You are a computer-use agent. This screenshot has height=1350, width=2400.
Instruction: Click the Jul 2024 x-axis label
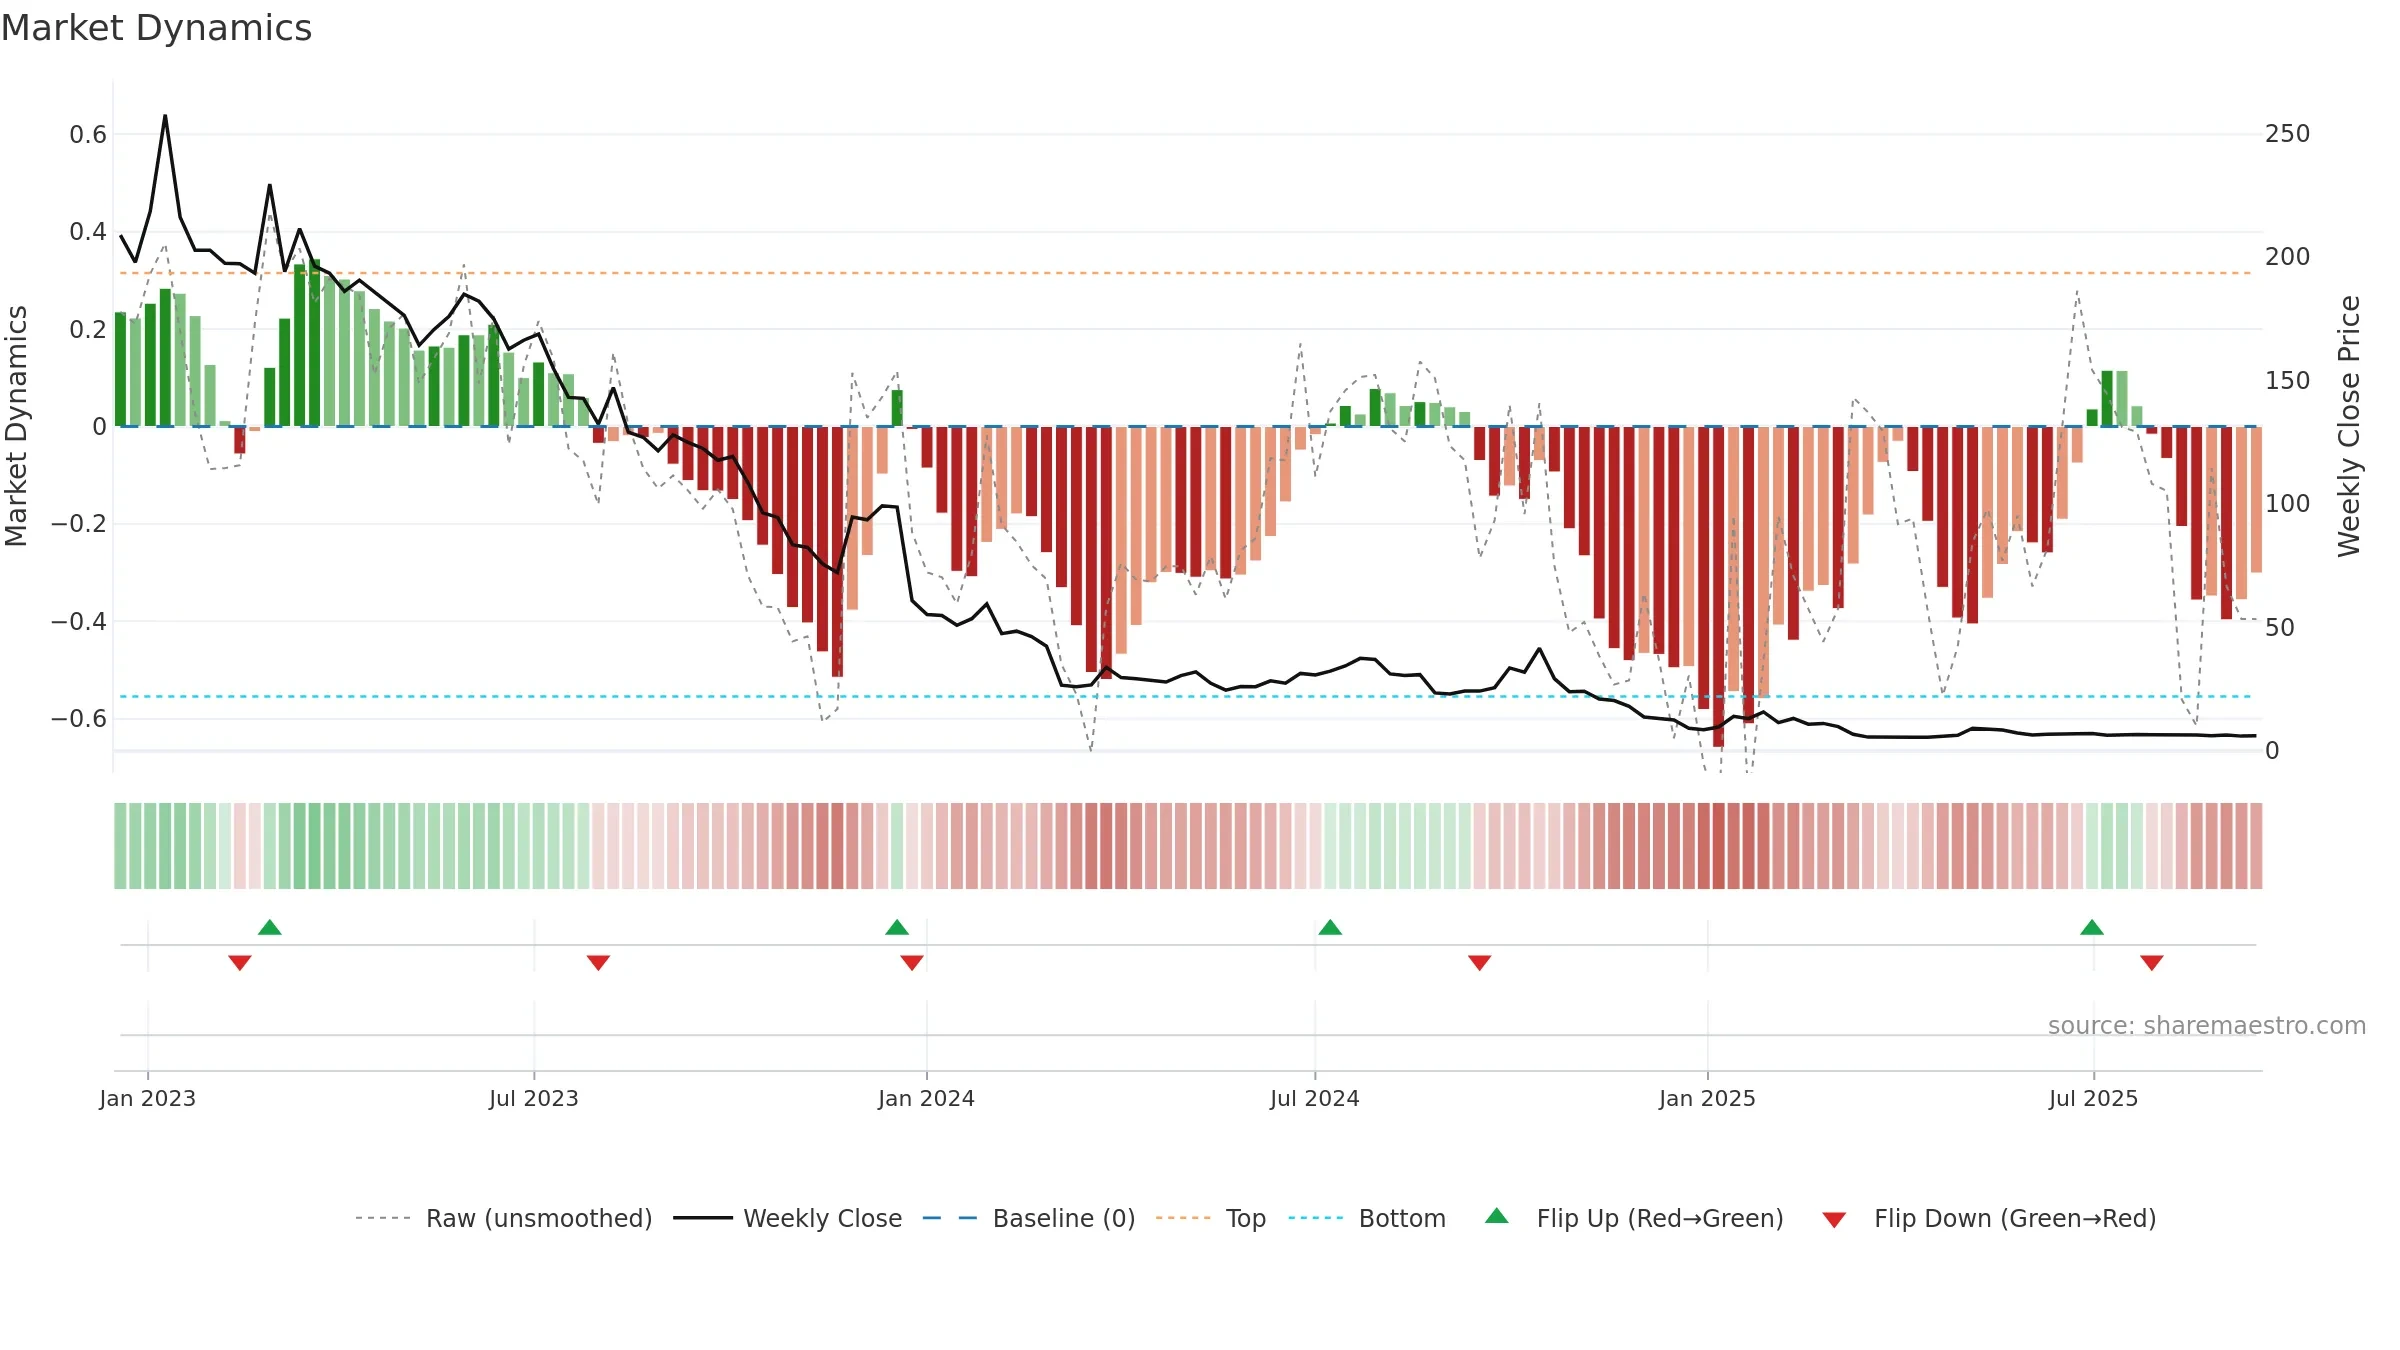[1315, 1098]
